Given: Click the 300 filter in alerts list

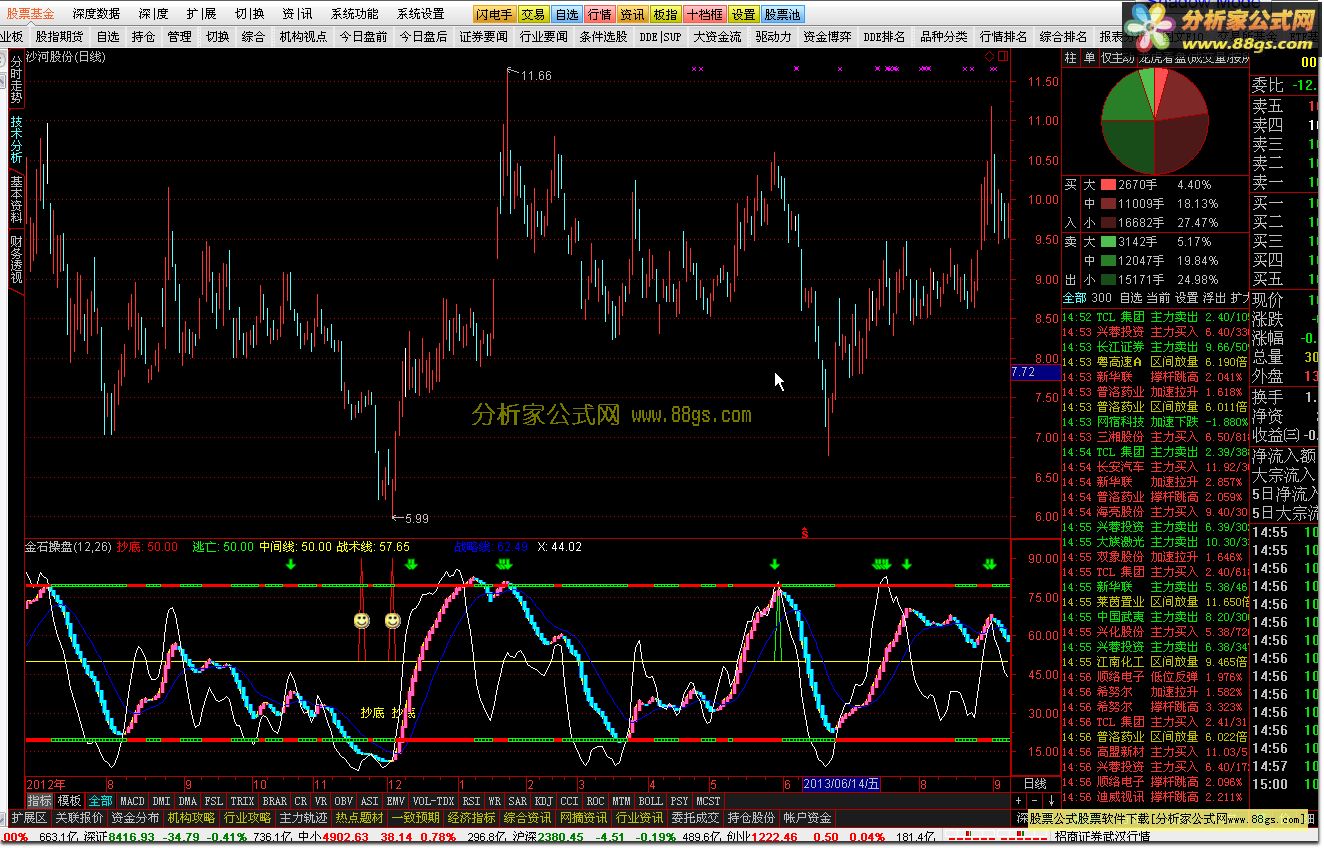Looking at the screenshot, I should point(1102,298).
